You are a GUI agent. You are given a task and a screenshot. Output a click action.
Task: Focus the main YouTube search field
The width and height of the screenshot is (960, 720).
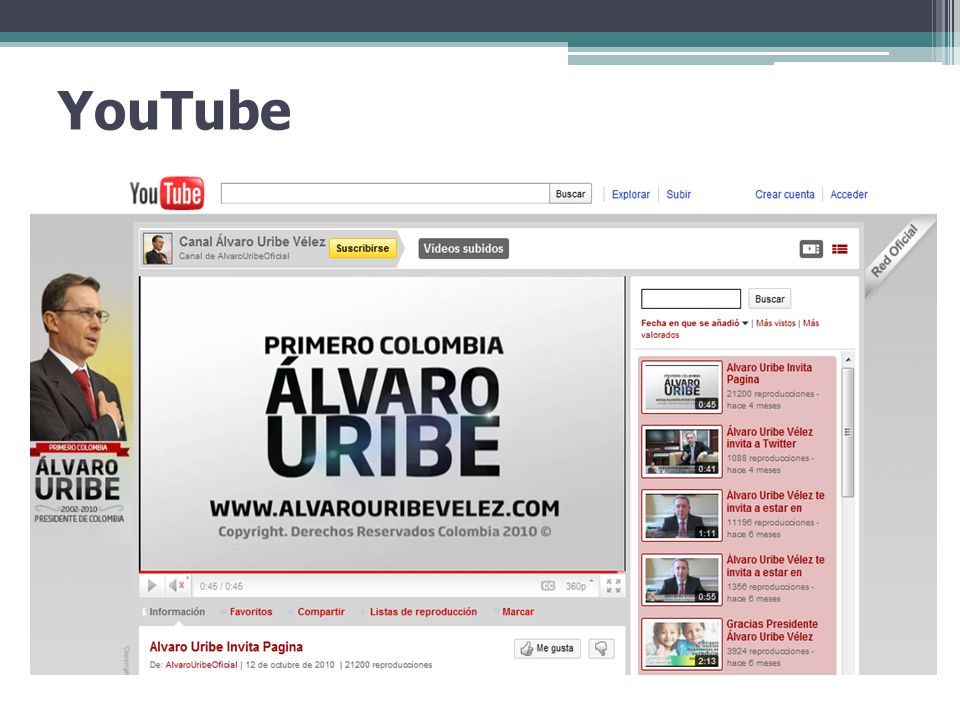coord(385,194)
